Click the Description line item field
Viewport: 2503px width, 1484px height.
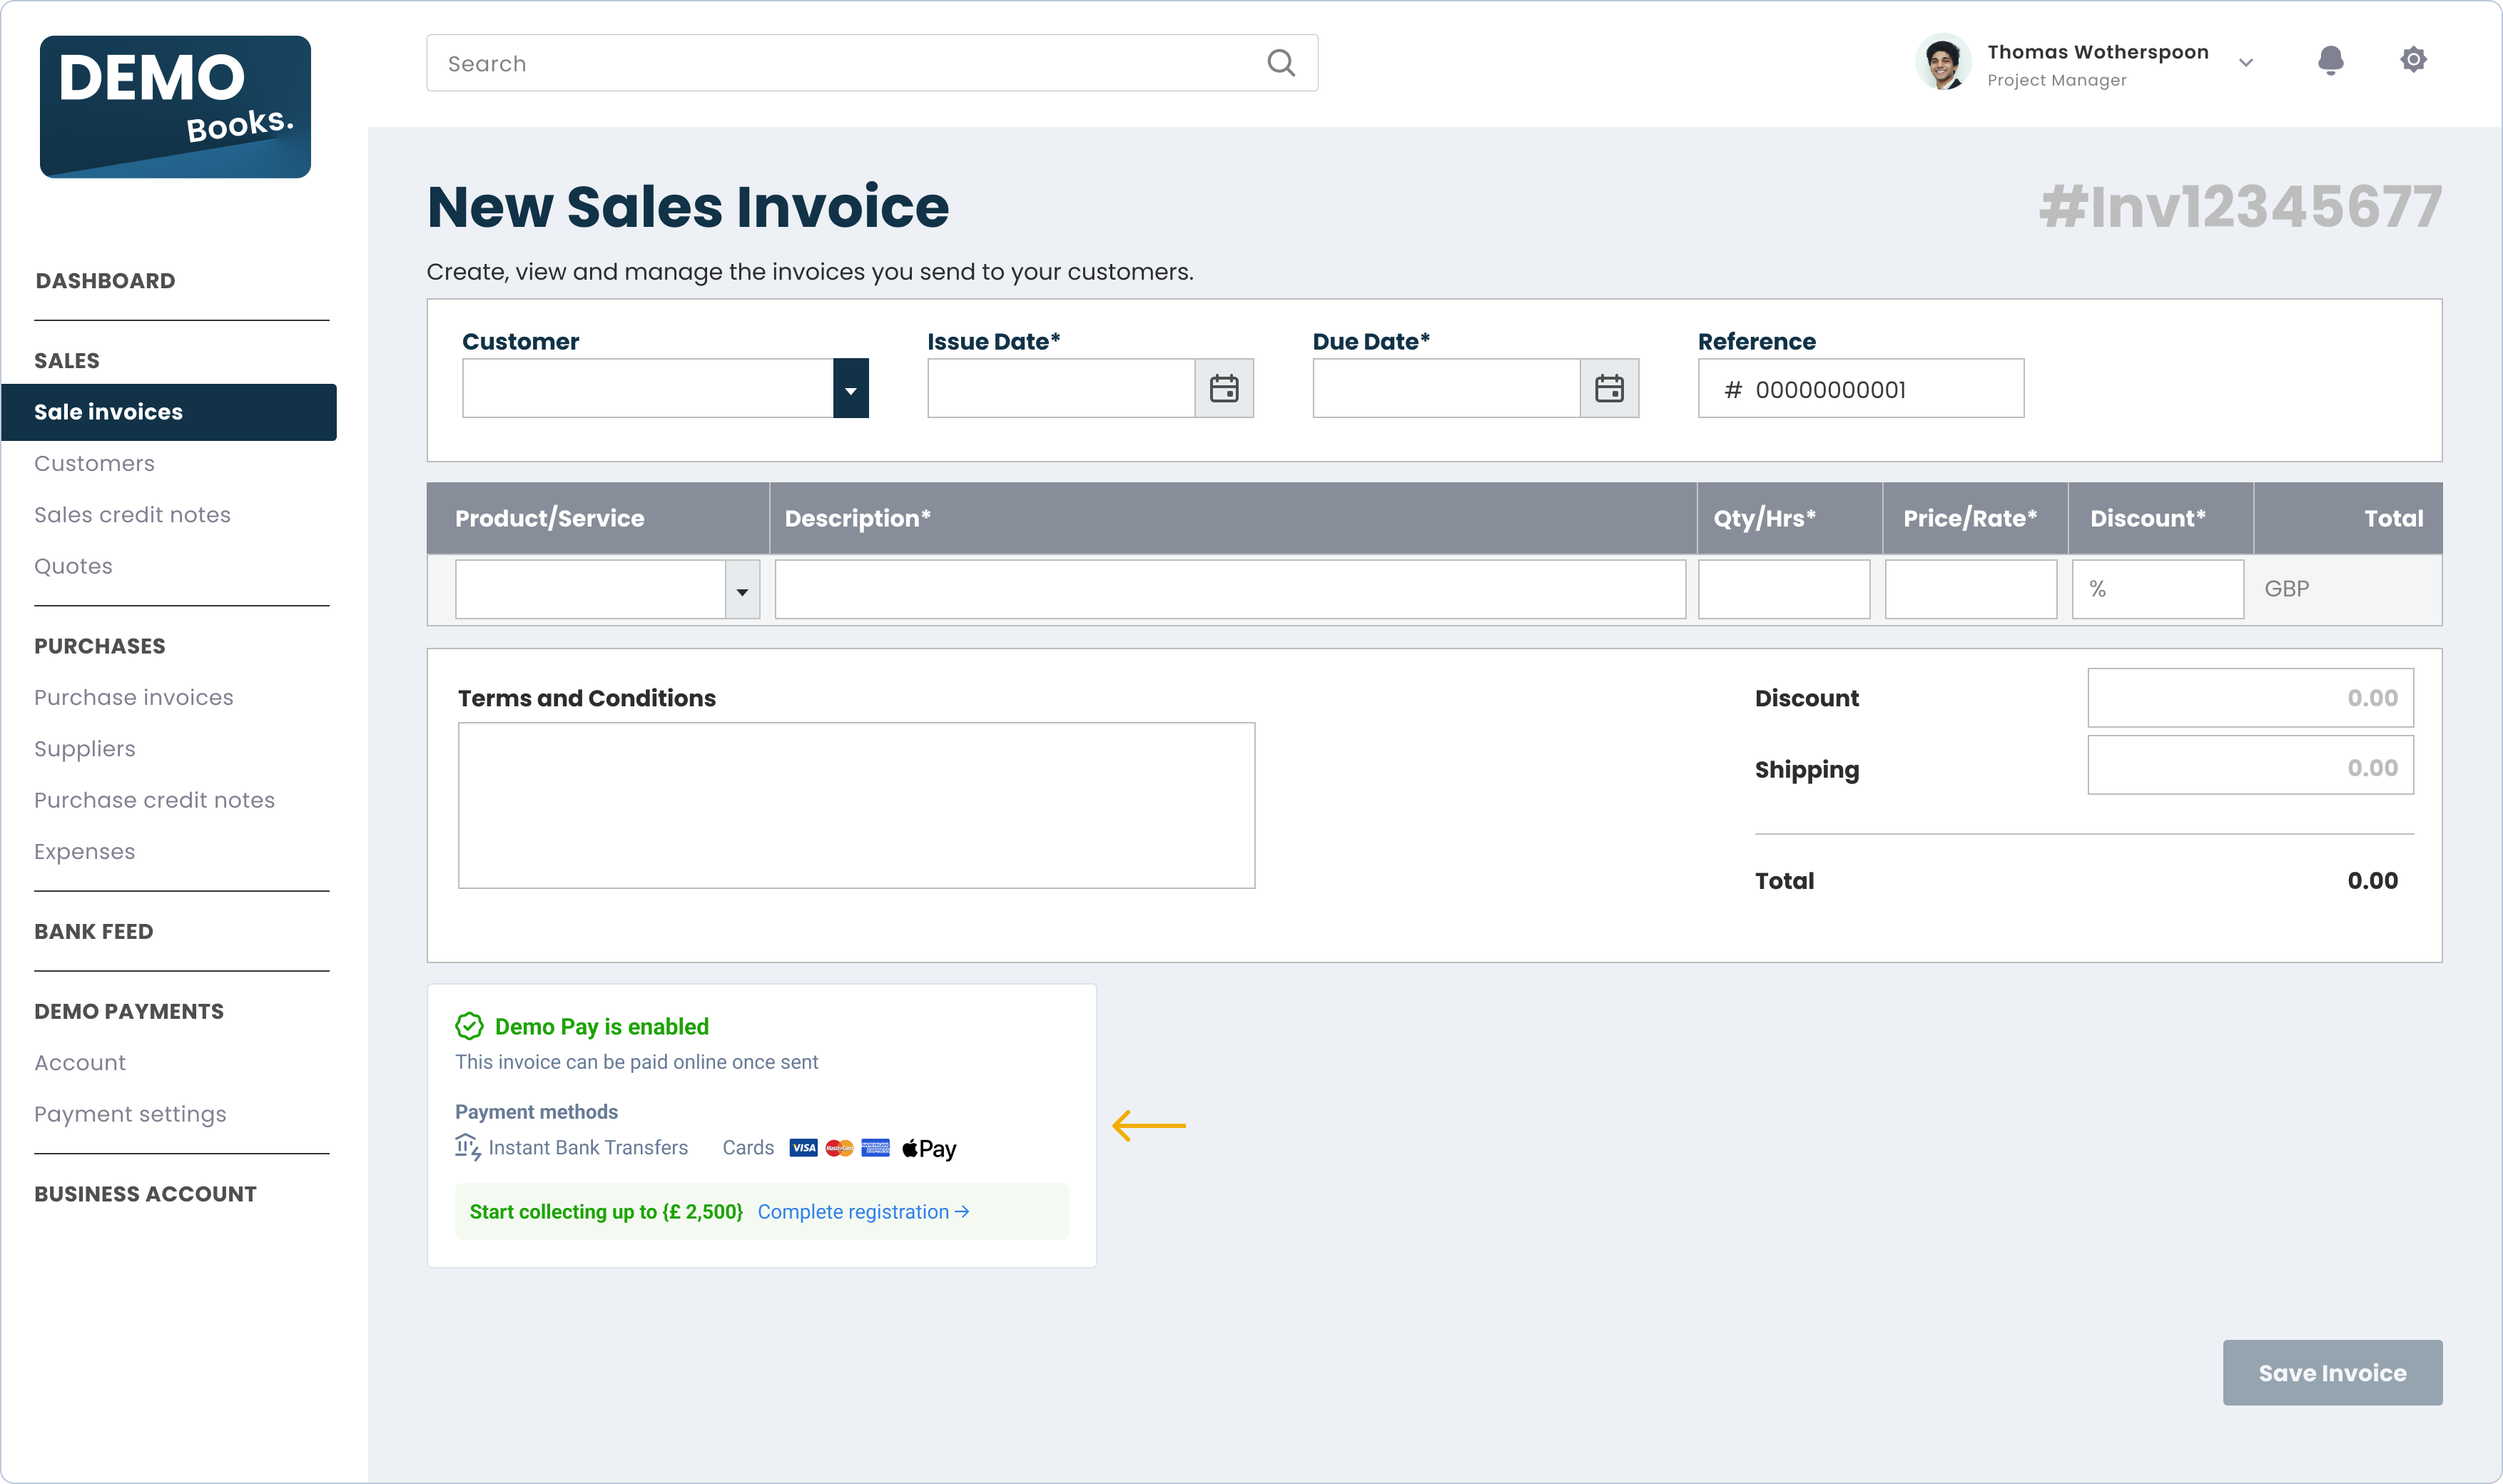coord(1230,590)
